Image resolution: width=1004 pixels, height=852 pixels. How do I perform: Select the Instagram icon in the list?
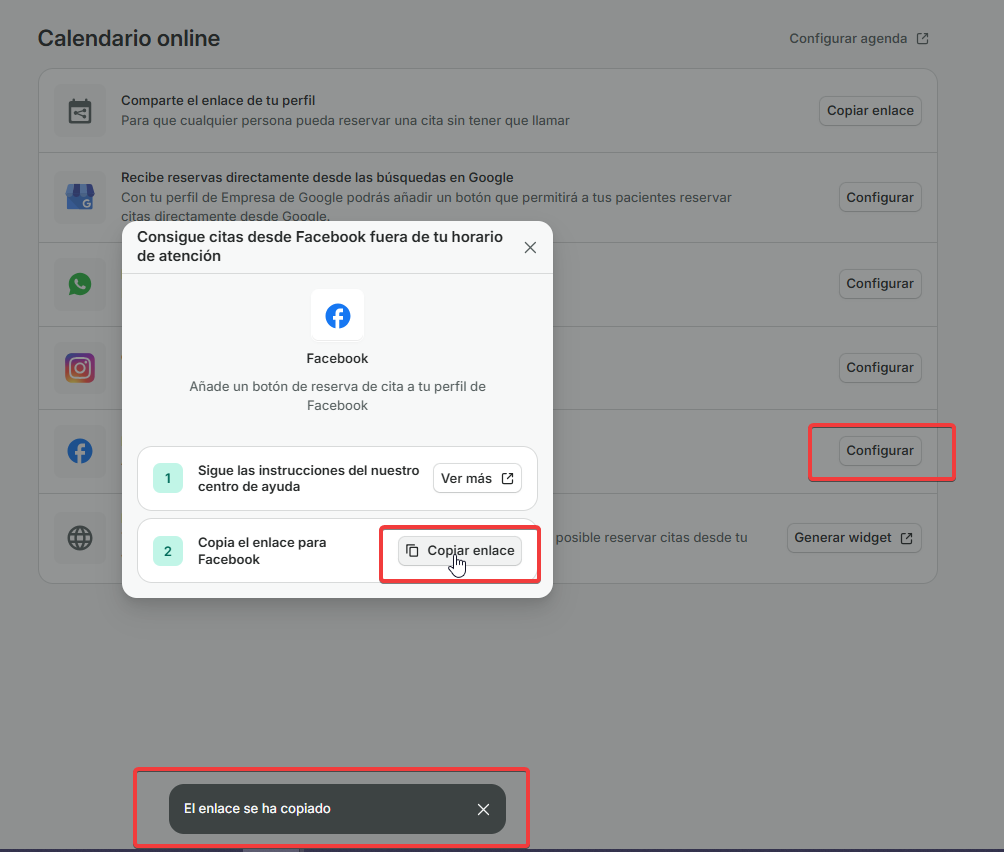(80, 367)
